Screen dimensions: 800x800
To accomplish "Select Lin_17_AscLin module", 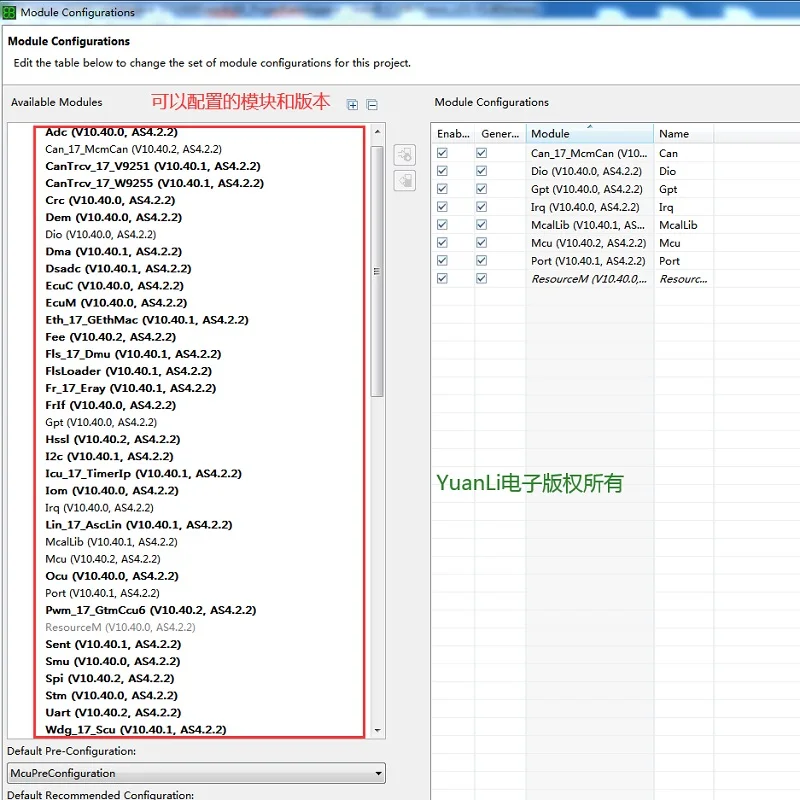I will pos(138,525).
